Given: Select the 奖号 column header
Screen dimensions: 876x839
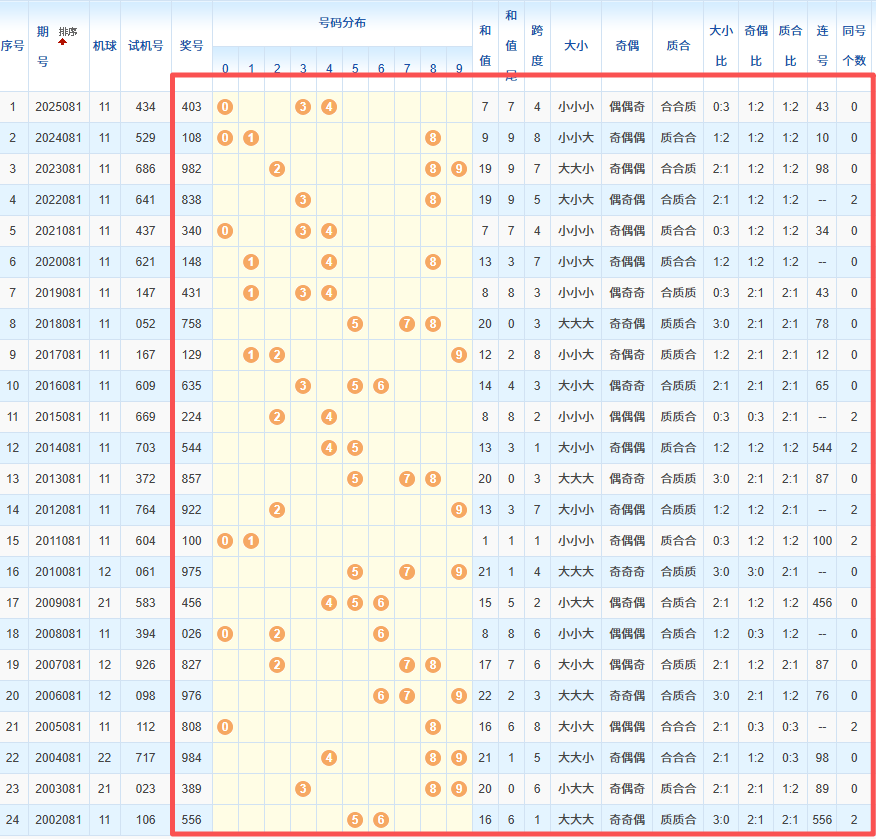Looking at the screenshot, I should pos(191,45).
